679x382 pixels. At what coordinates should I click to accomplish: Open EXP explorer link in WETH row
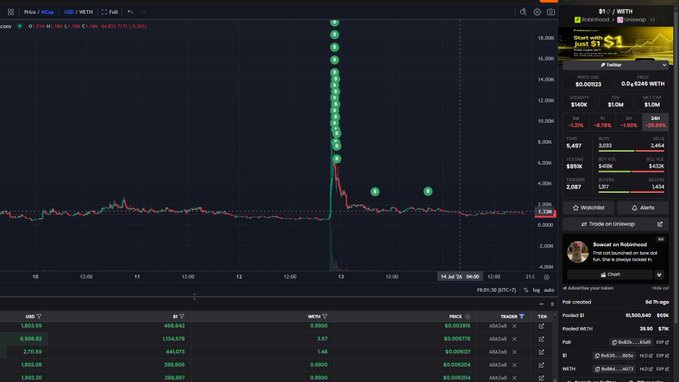pyautogui.click(x=662, y=369)
